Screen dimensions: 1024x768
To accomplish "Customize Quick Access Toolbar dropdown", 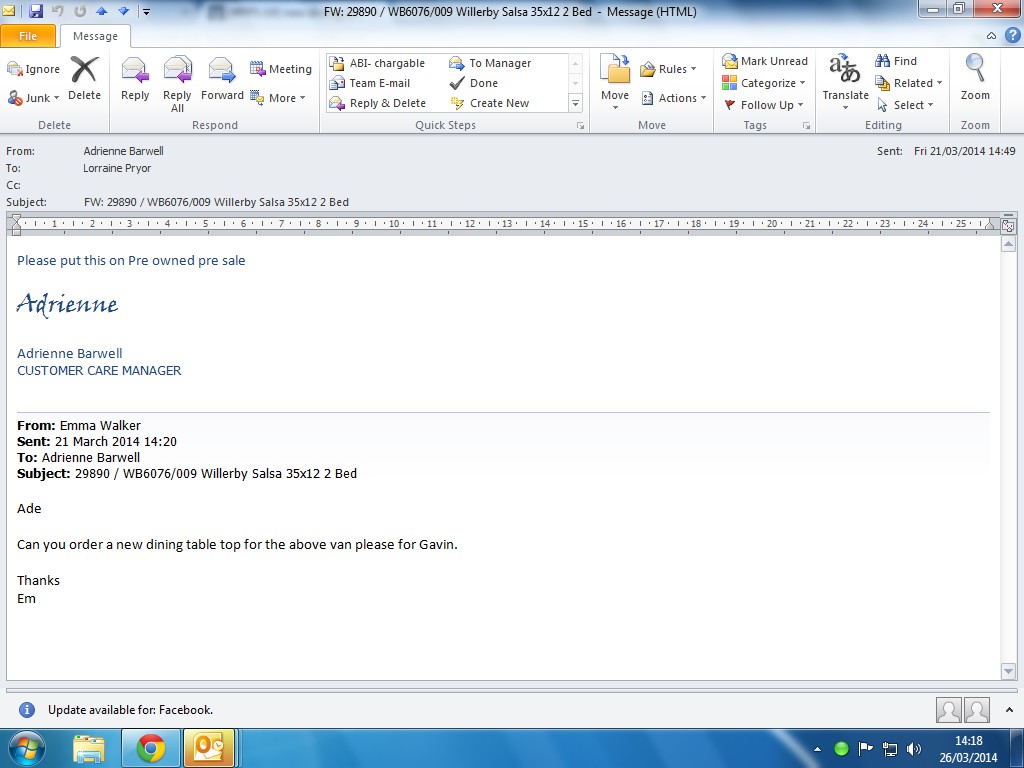I will [146, 12].
